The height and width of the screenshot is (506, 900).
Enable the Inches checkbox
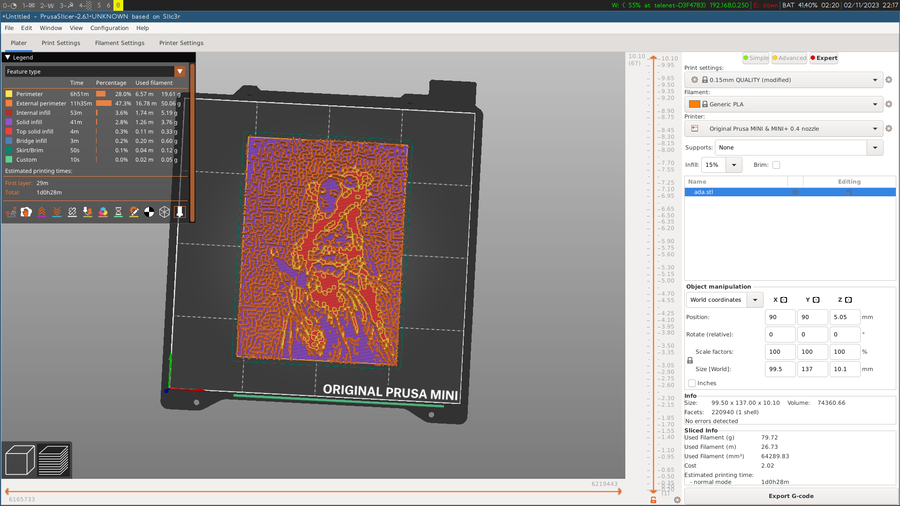click(692, 383)
